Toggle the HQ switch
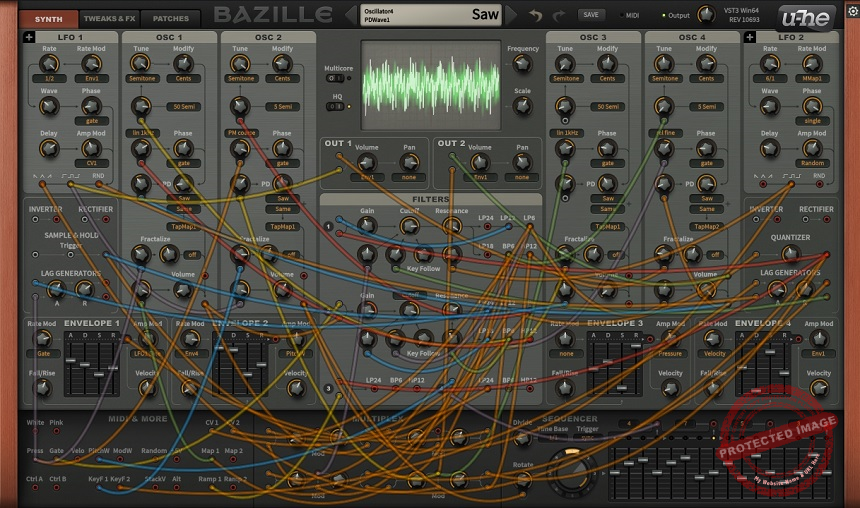The height and width of the screenshot is (508, 860). (x=335, y=106)
